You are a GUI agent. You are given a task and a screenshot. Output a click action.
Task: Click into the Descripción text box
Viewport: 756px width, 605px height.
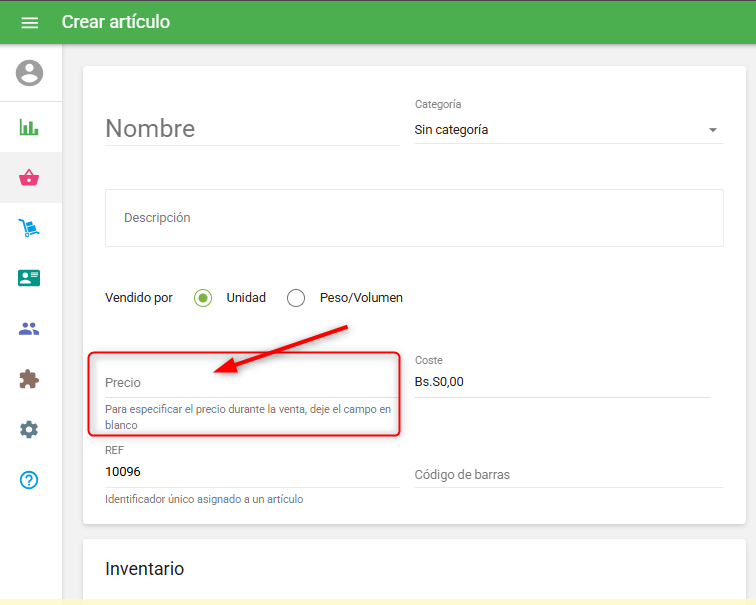coord(414,218)
